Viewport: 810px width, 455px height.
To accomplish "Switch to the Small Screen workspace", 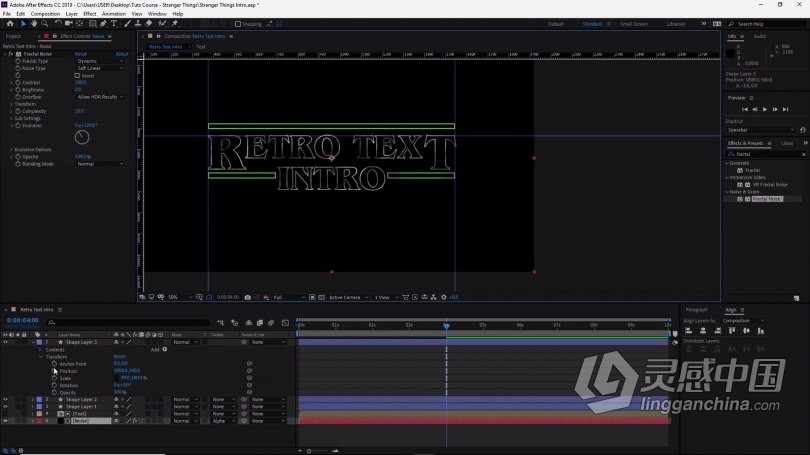I will tap(633, 23).
